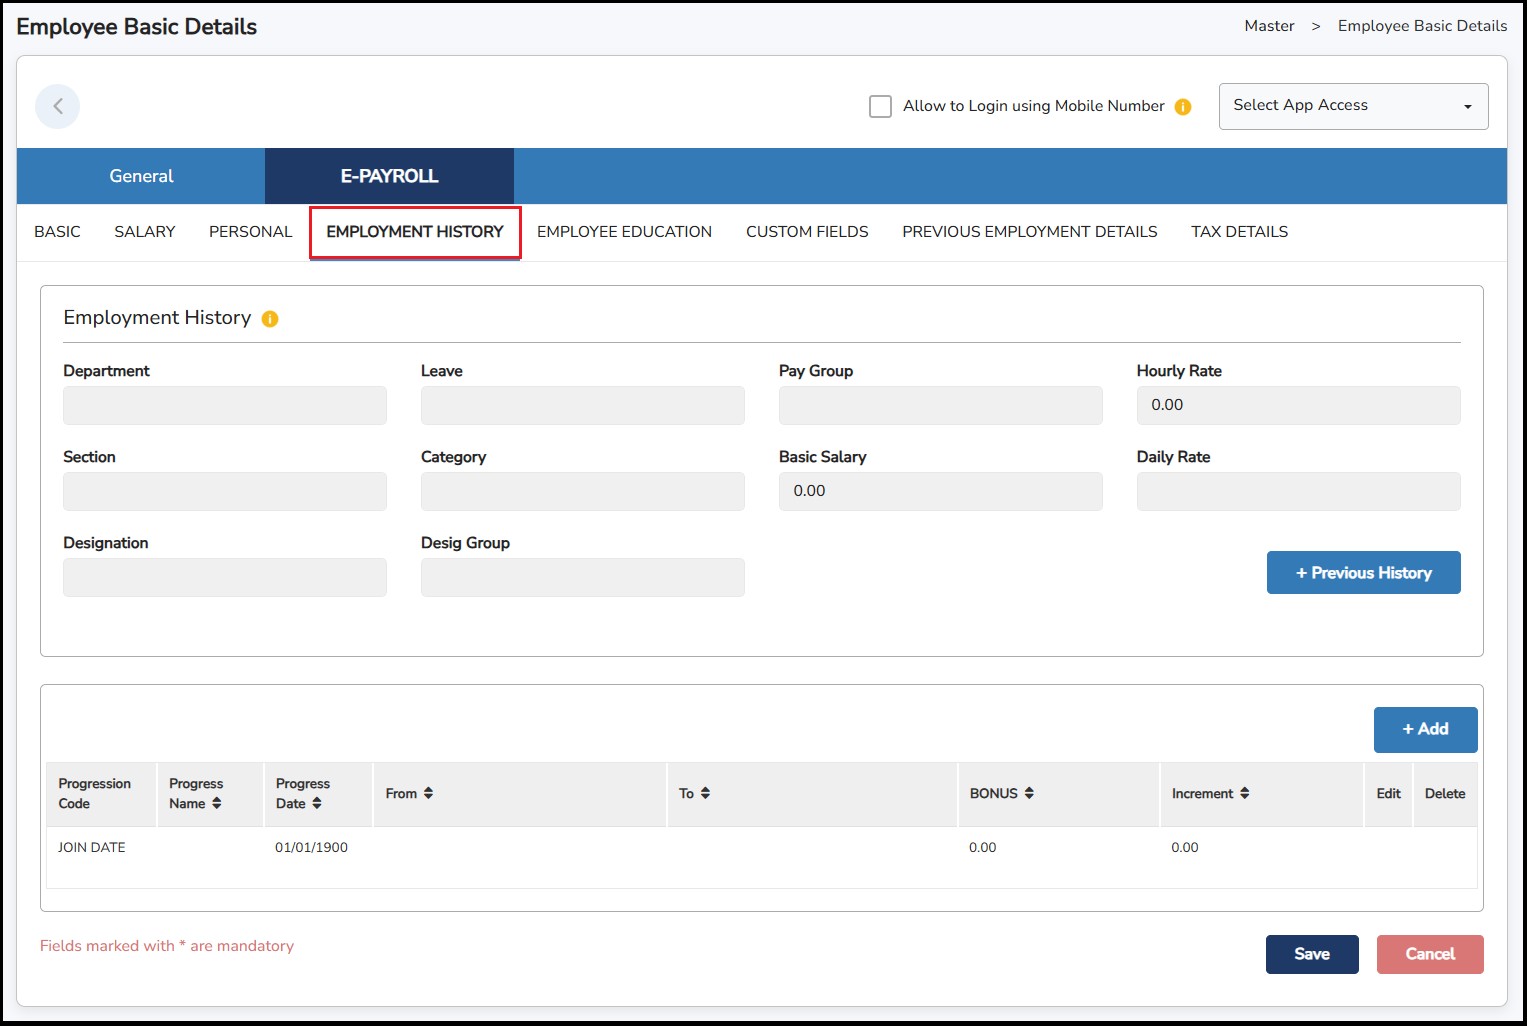Add a new progression record
The height and width of the screenshot is (1026, 1527).
1425,729
